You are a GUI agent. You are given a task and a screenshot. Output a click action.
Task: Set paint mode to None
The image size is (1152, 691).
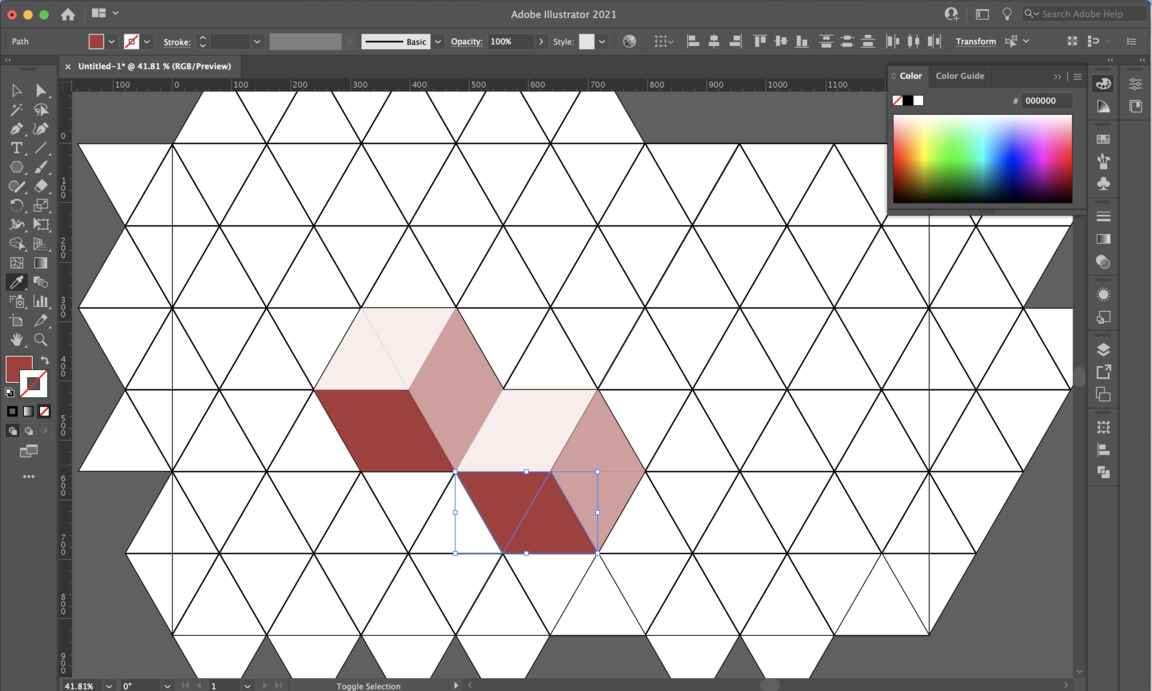click(x=44, y=411)
